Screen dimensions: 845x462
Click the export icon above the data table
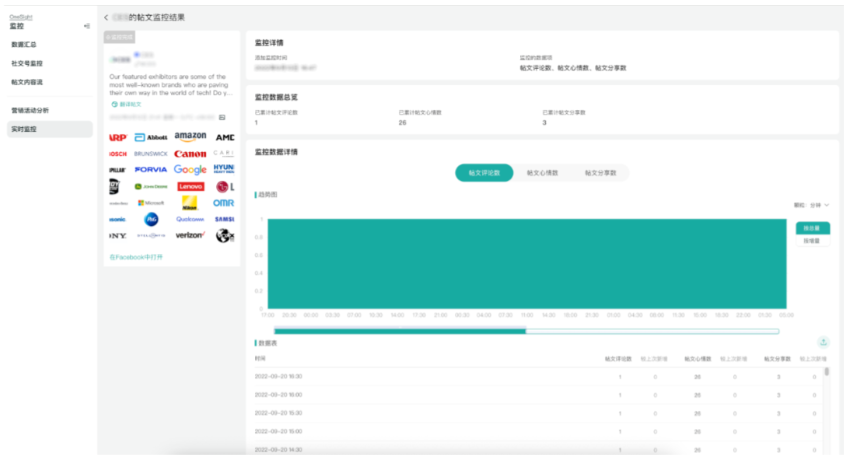(x=823, y=342)
